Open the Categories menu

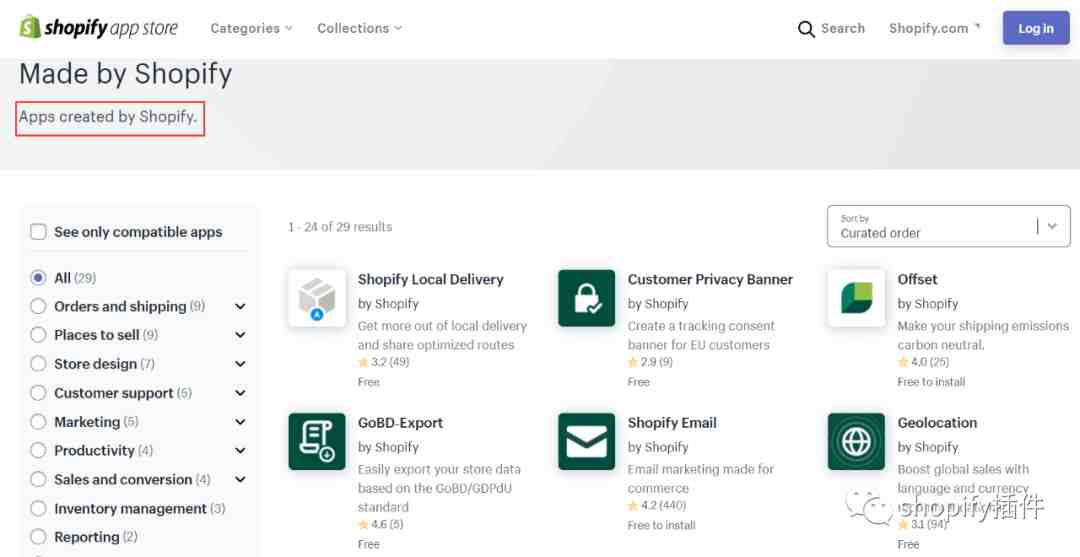(251, 28)
